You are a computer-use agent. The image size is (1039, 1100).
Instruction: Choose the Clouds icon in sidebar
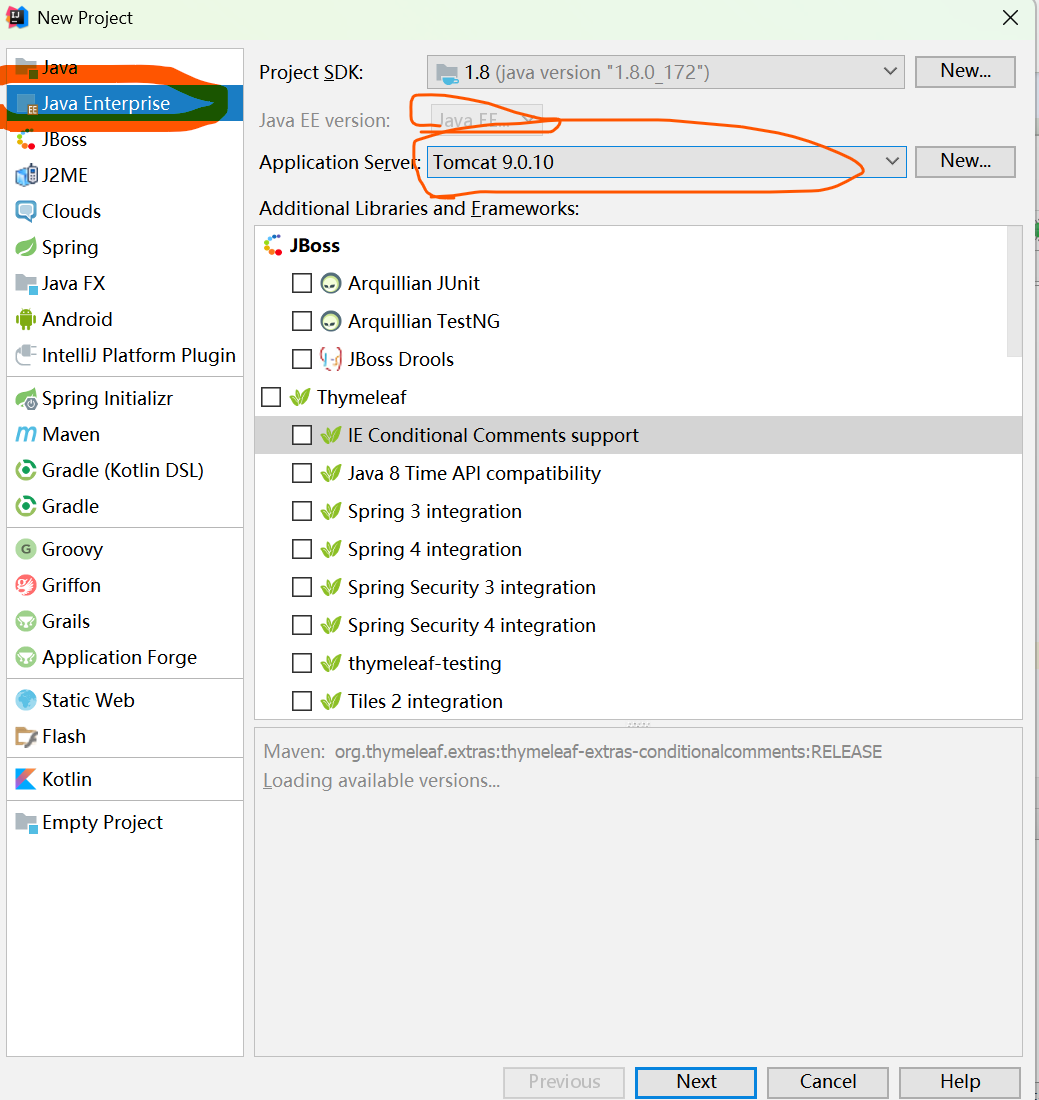pos(26,211)
